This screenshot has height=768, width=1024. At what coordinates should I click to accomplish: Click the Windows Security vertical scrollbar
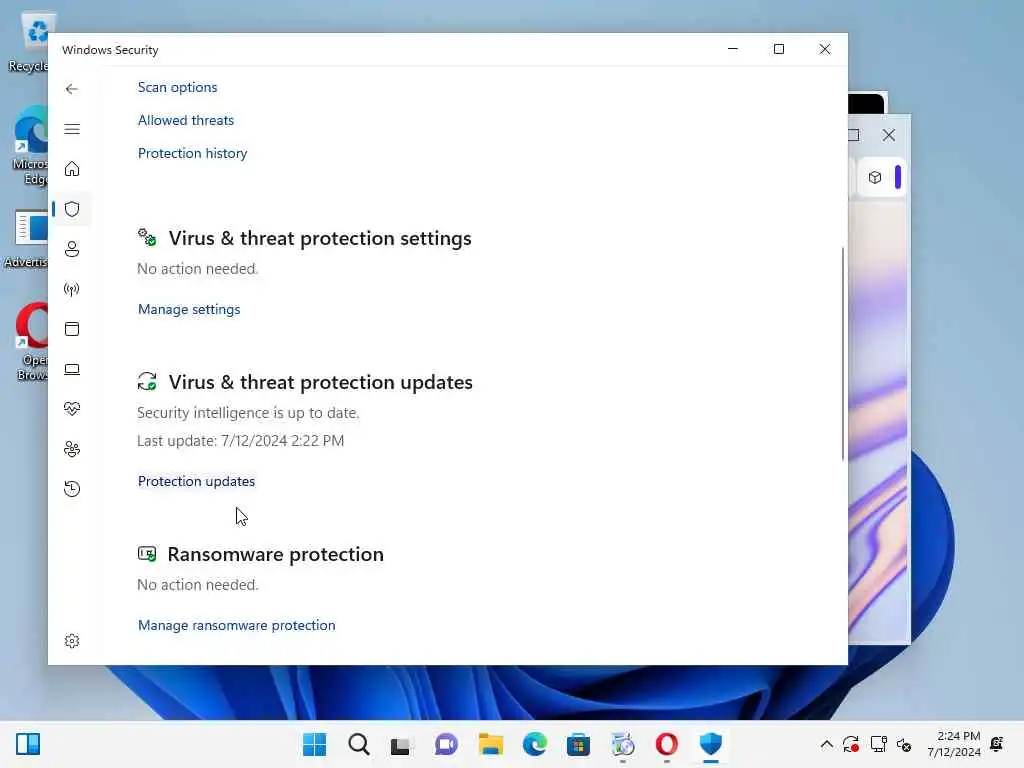coord(842,353)
